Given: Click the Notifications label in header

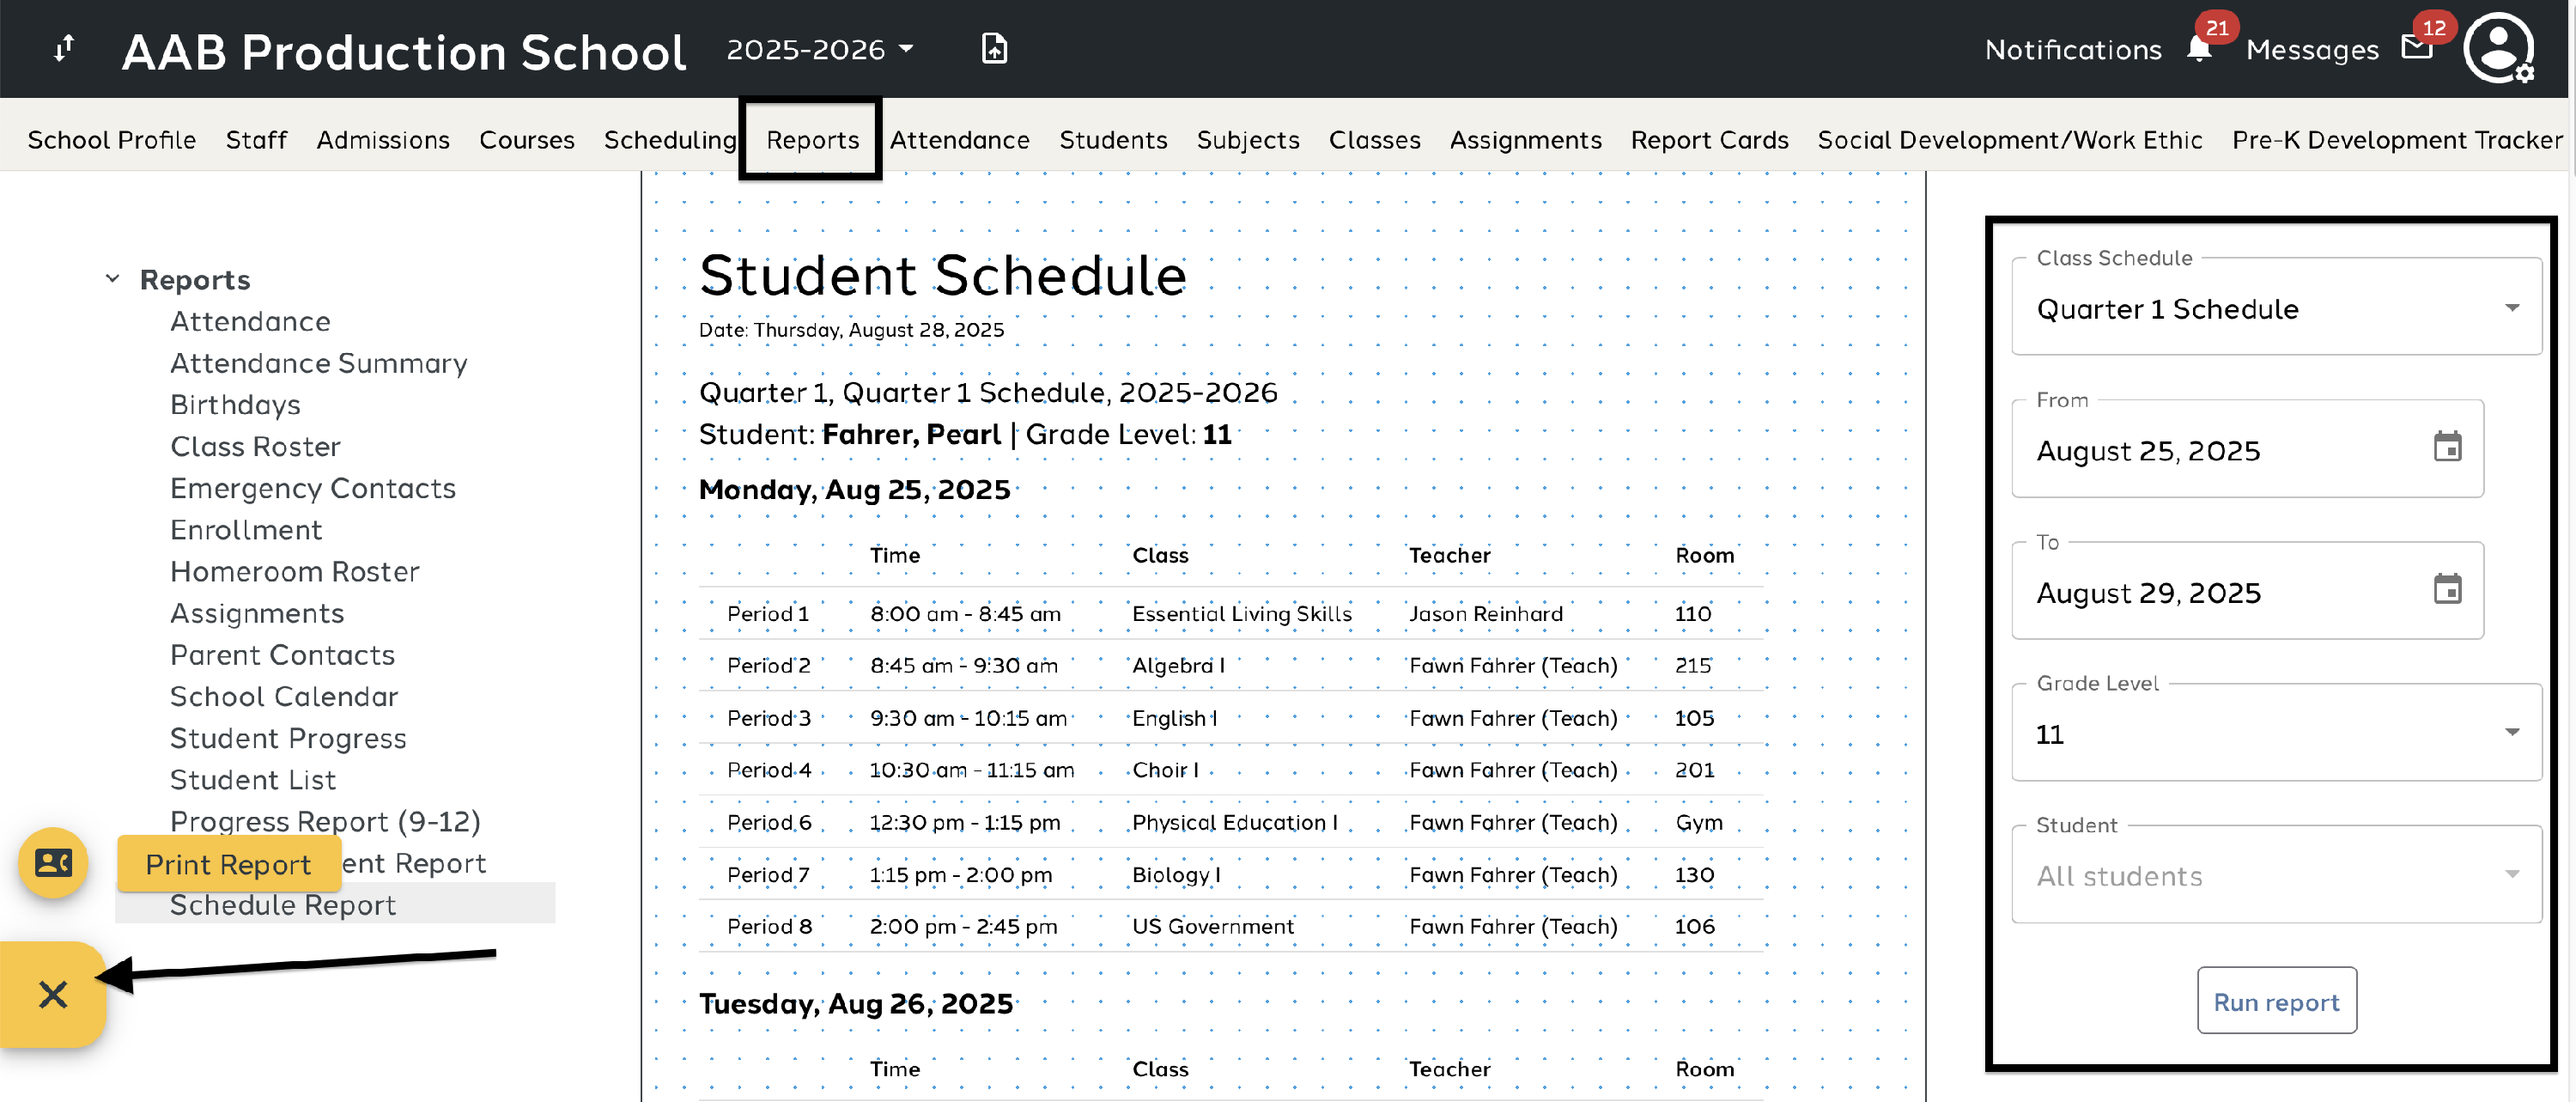Looking at the screenshot, I should [x=2072, y=49].
